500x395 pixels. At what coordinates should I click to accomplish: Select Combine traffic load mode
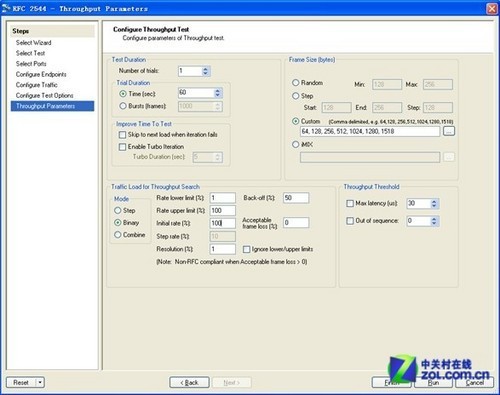(x=117, y=235)
